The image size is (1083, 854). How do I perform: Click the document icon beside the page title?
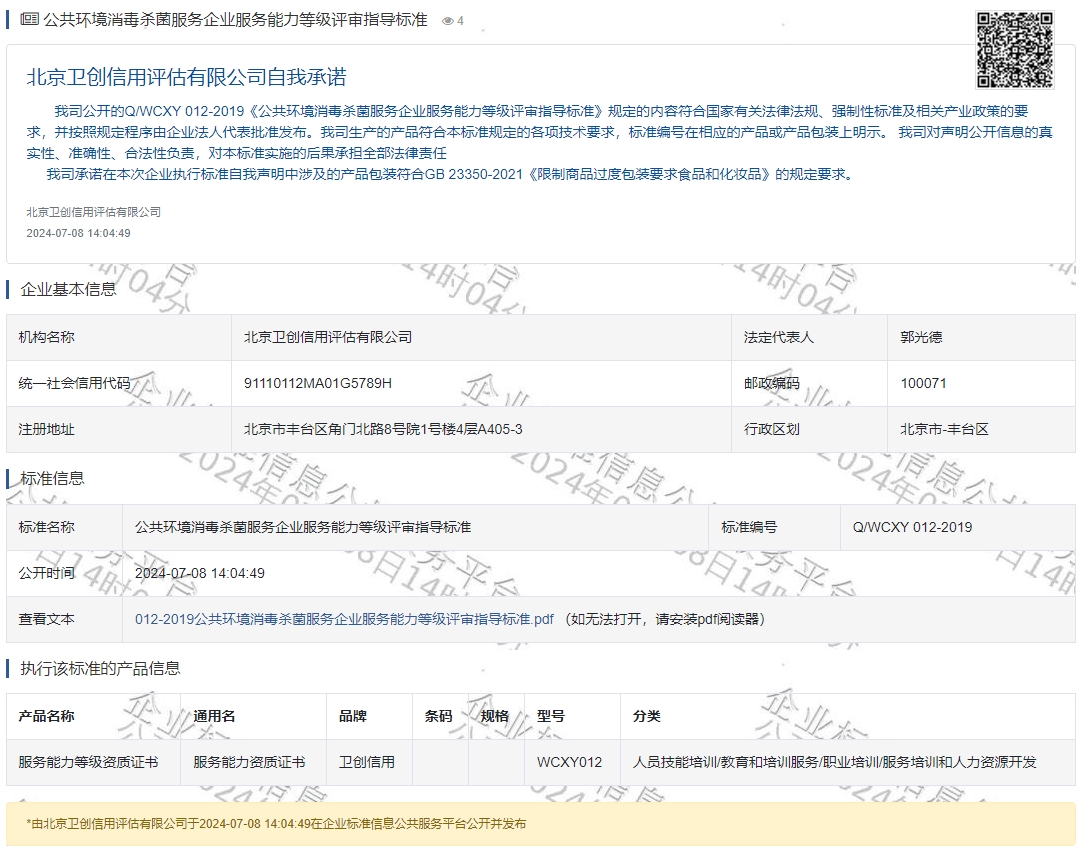click(30, 19)
